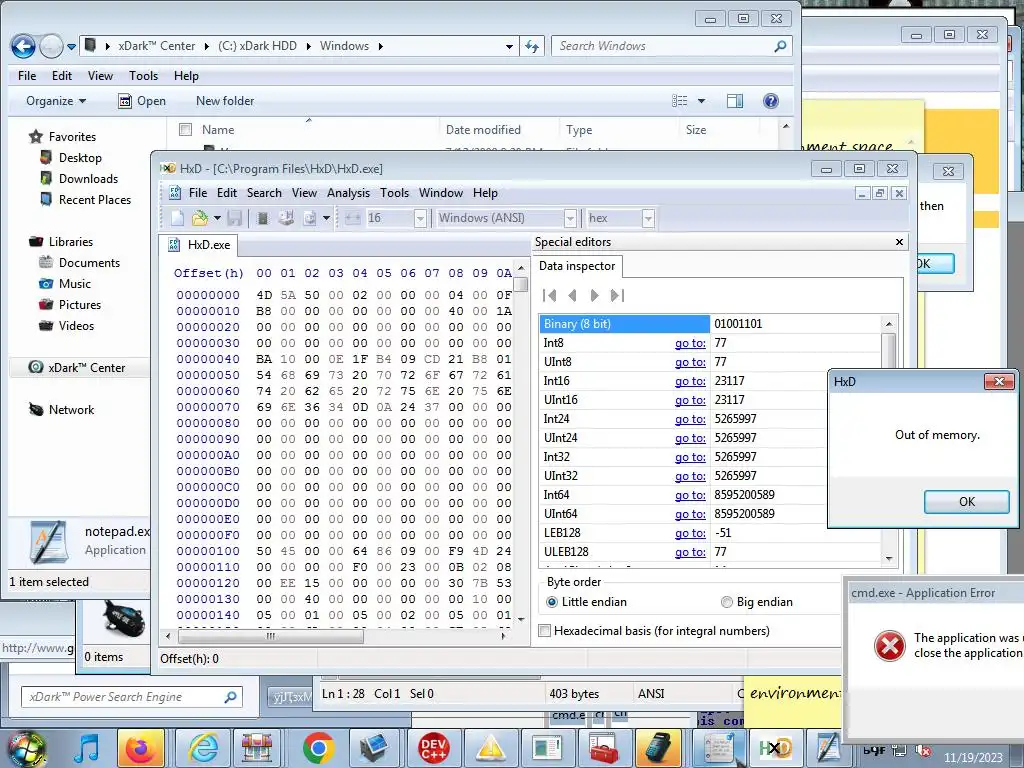Go to next byte in Data inspector
The width and height of the screenshot is (1024, 768).
coord(594,295)
